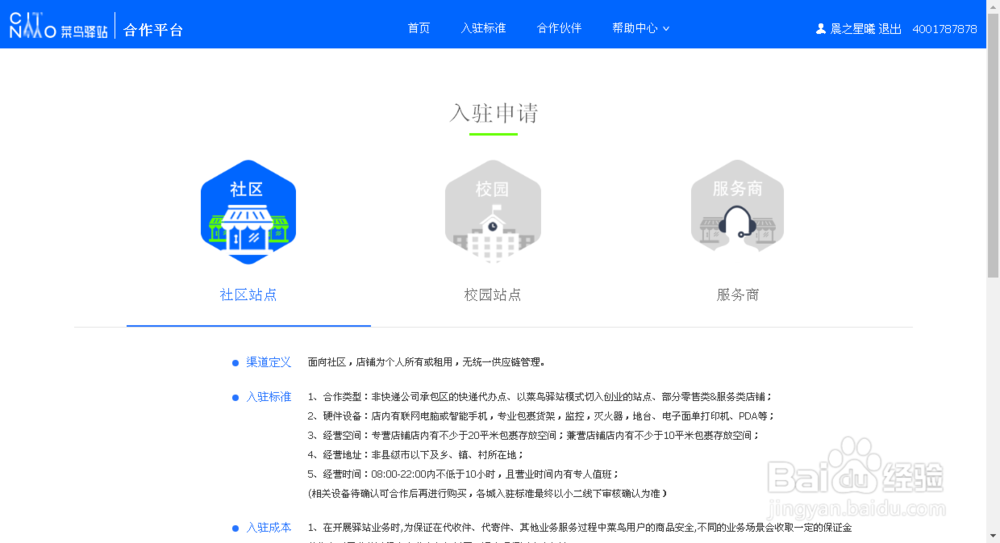This screenshot has width=1000, height=543.
Task: Open the 入驻标准 navigation item
Action: [483, 28]
